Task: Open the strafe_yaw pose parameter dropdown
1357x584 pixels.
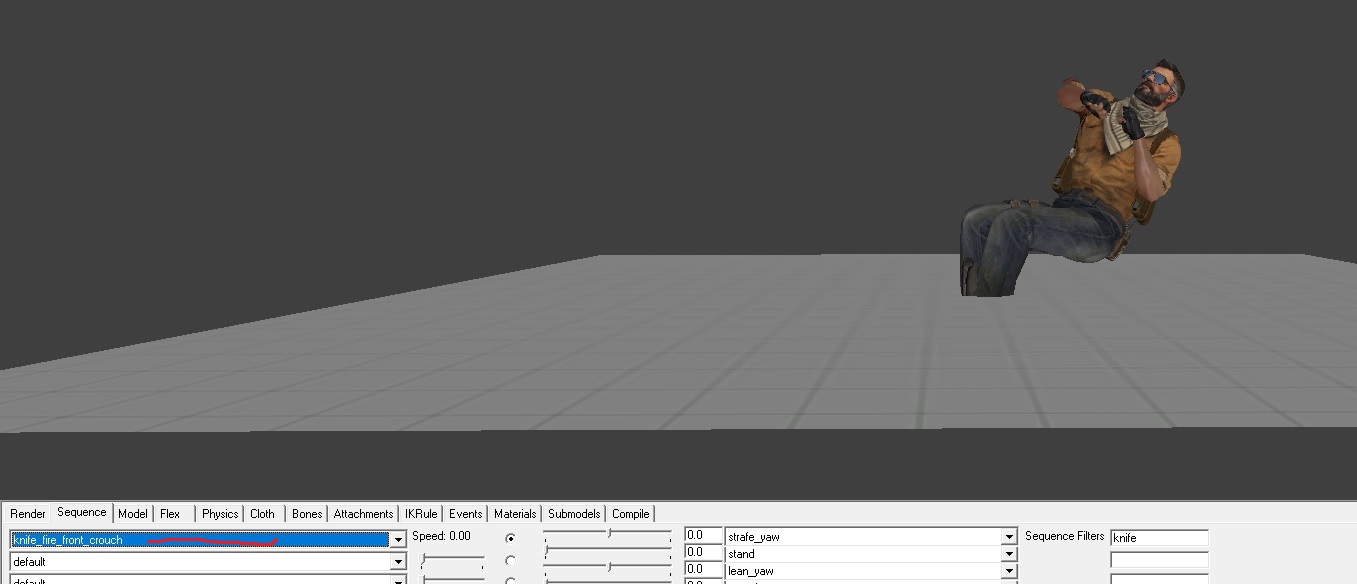Action: pyautogui.click(x=1009, y=537)
